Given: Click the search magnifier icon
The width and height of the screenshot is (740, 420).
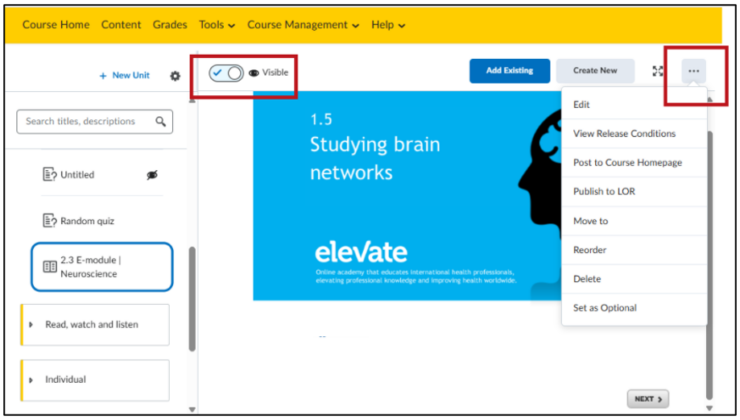Looking at the screenshot, I should point(161,122).
